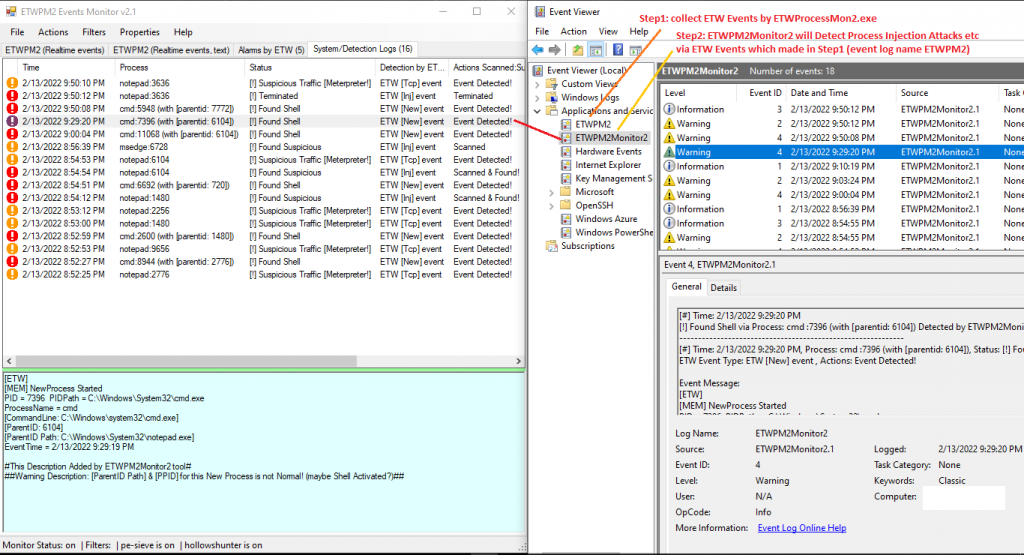The height and width of the screenshot is (555, 1024).
Task: Open the Properties menu
Action: [140, 32]
